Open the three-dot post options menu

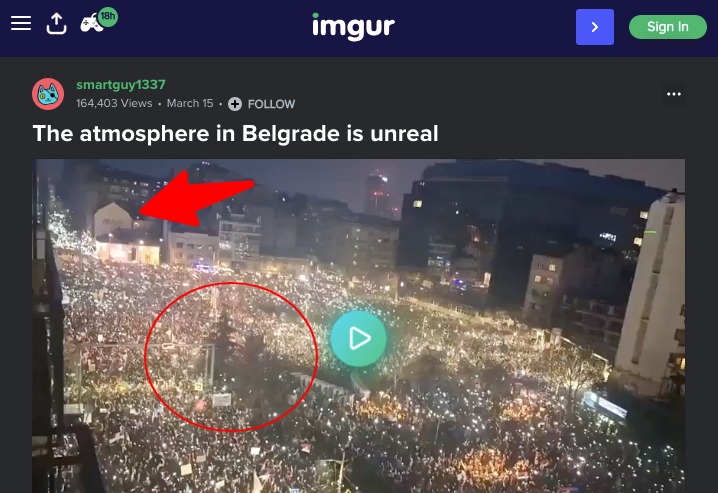(674, 94)
